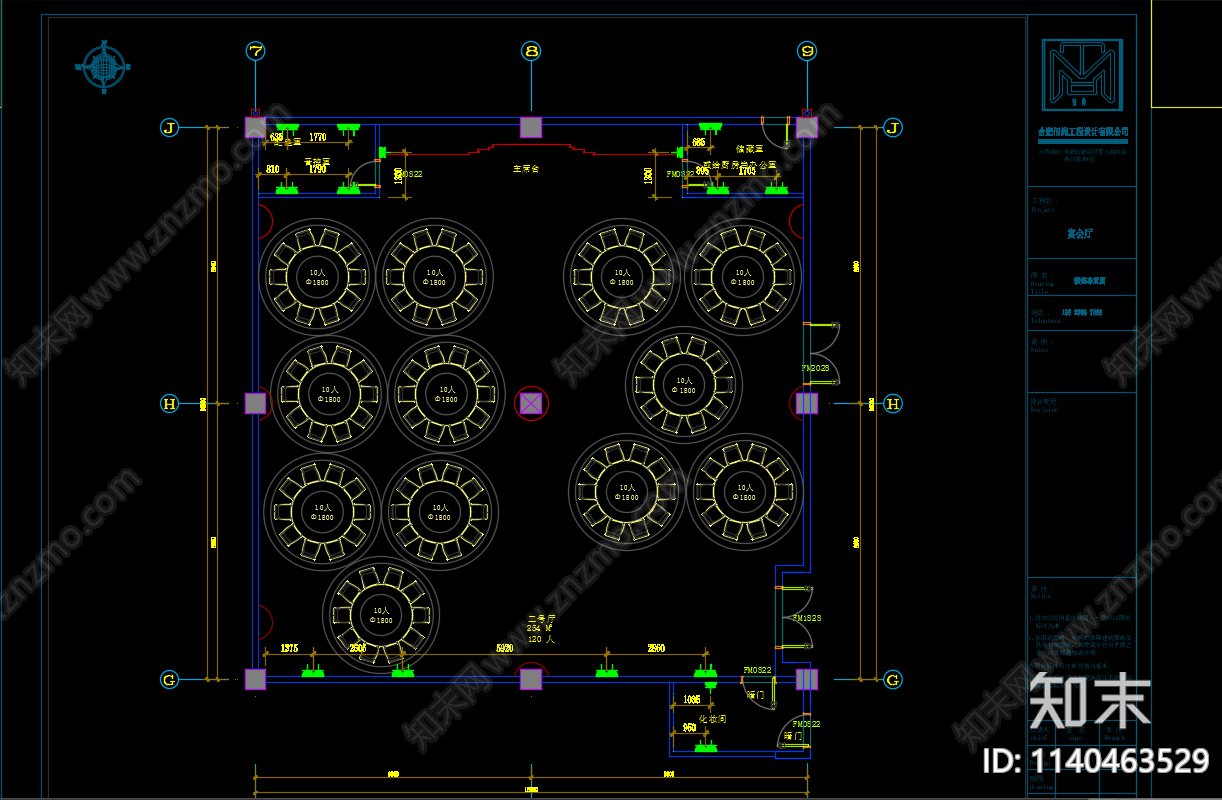Click the Project label in title block

[1042, 211]
